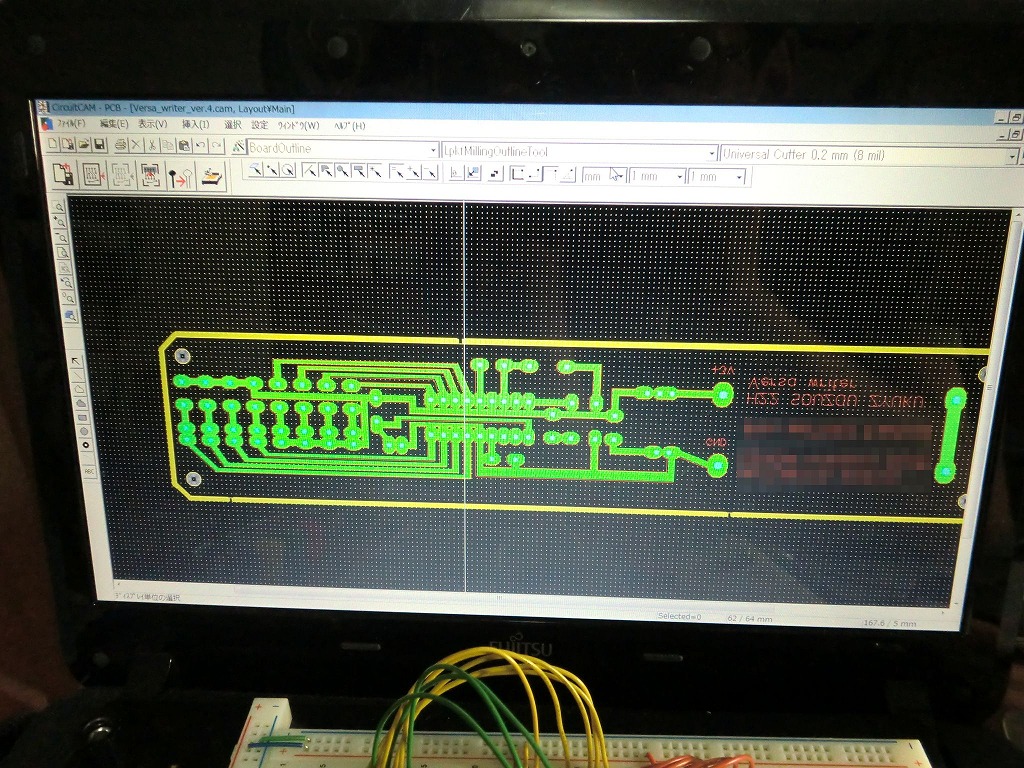
Task: Click the Copy icon
Action: point(167,146)
